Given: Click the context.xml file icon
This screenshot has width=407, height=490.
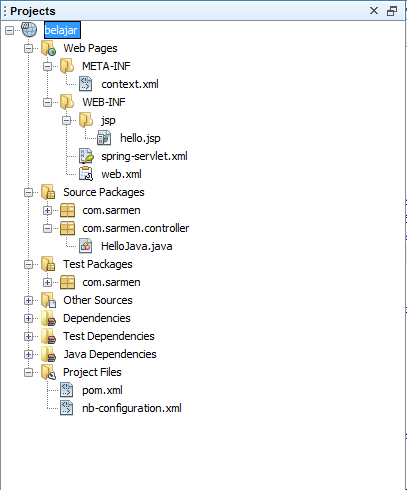Looking at the screenshot, I should (86, 84).
